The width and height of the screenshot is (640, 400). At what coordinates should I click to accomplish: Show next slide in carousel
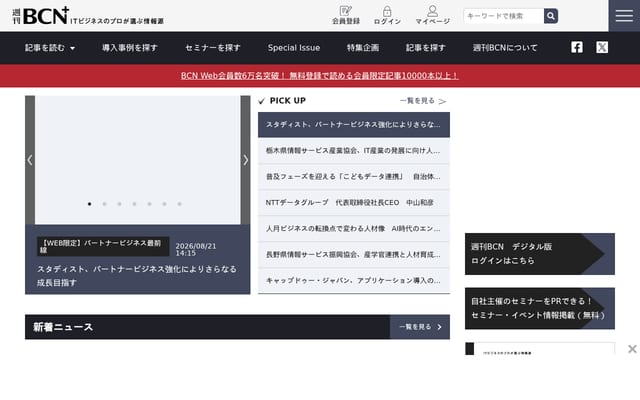coord(245,160)
